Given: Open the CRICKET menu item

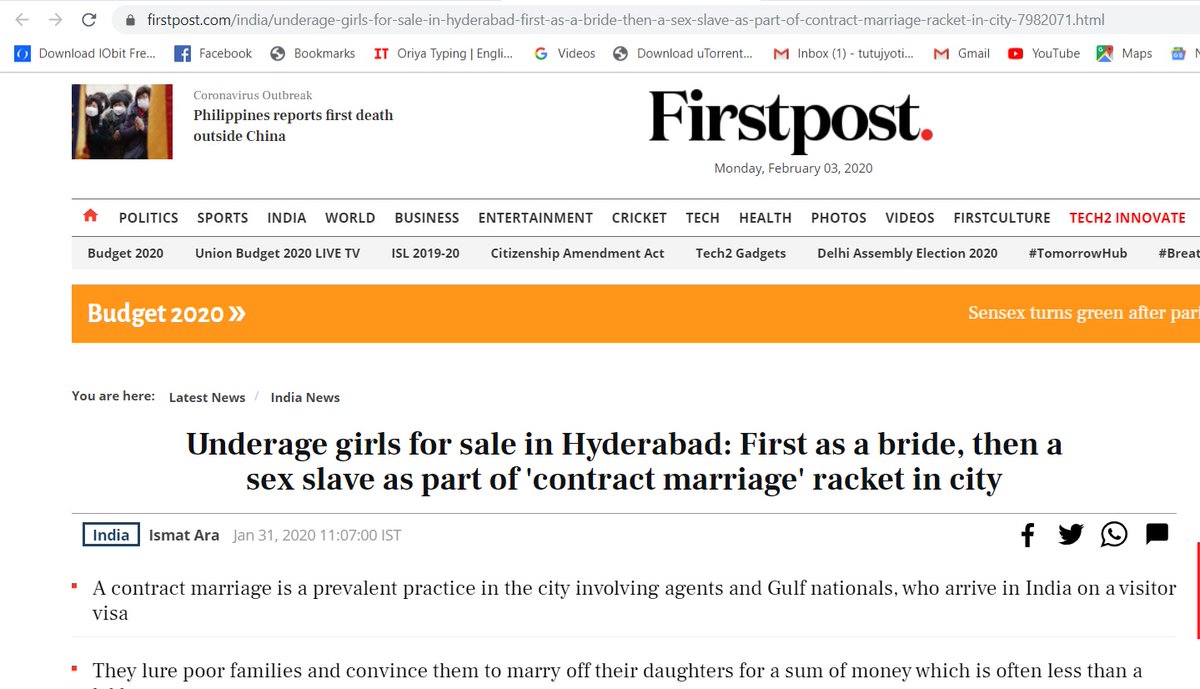Looking at the screenshot, I should click(x=639, y=218).
